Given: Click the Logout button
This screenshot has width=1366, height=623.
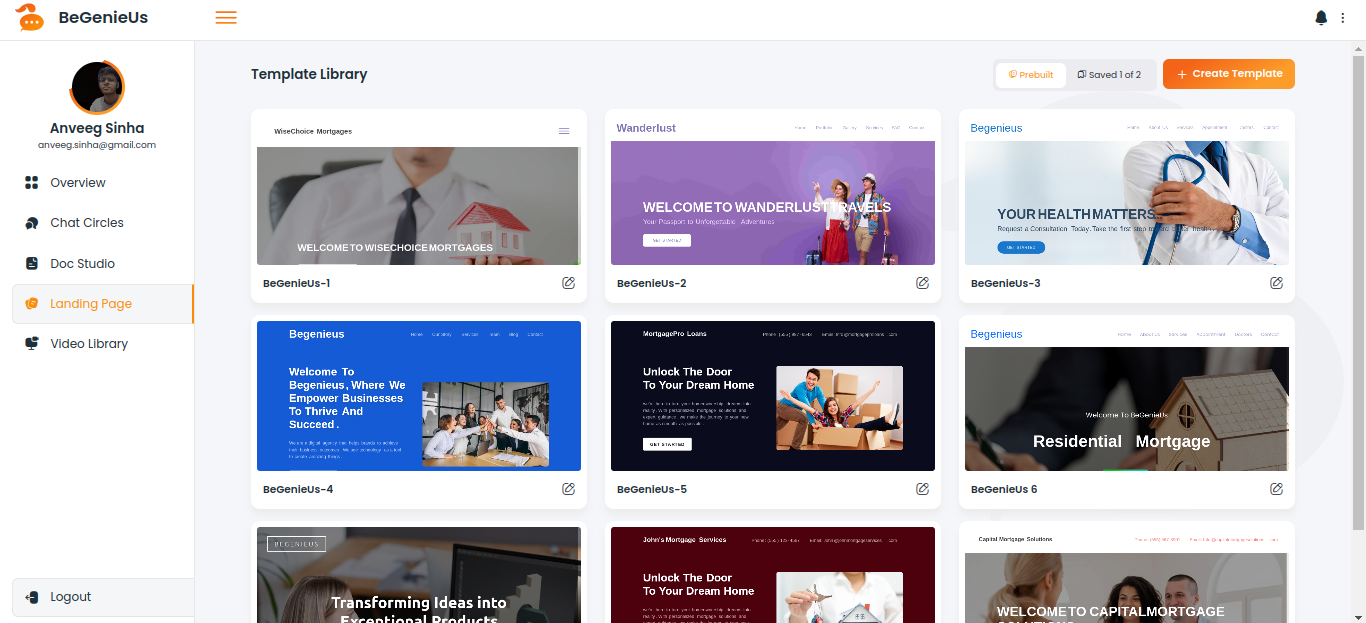Looking at the screenshot, I should [102, 597].
